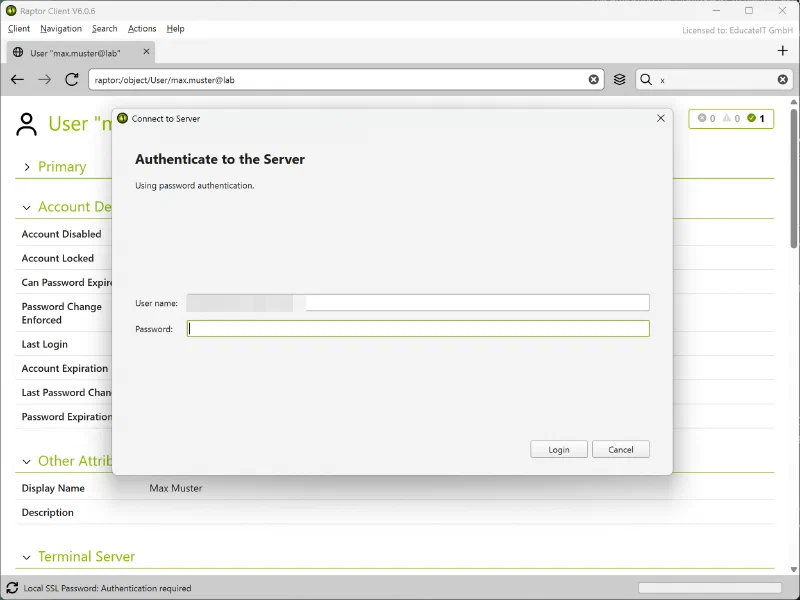
Task: Collapse the Other Attributes section
Action: [27, 462]
